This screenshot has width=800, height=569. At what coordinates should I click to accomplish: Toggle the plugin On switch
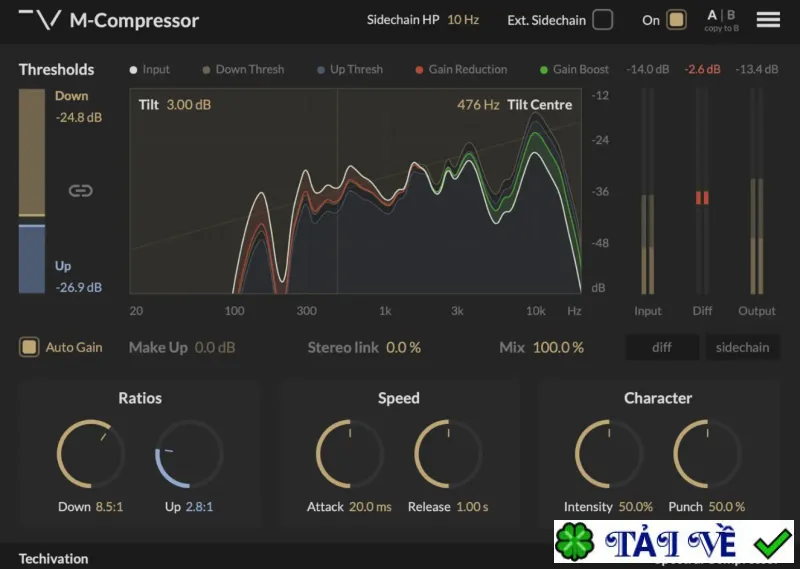(x=677, y=20)
